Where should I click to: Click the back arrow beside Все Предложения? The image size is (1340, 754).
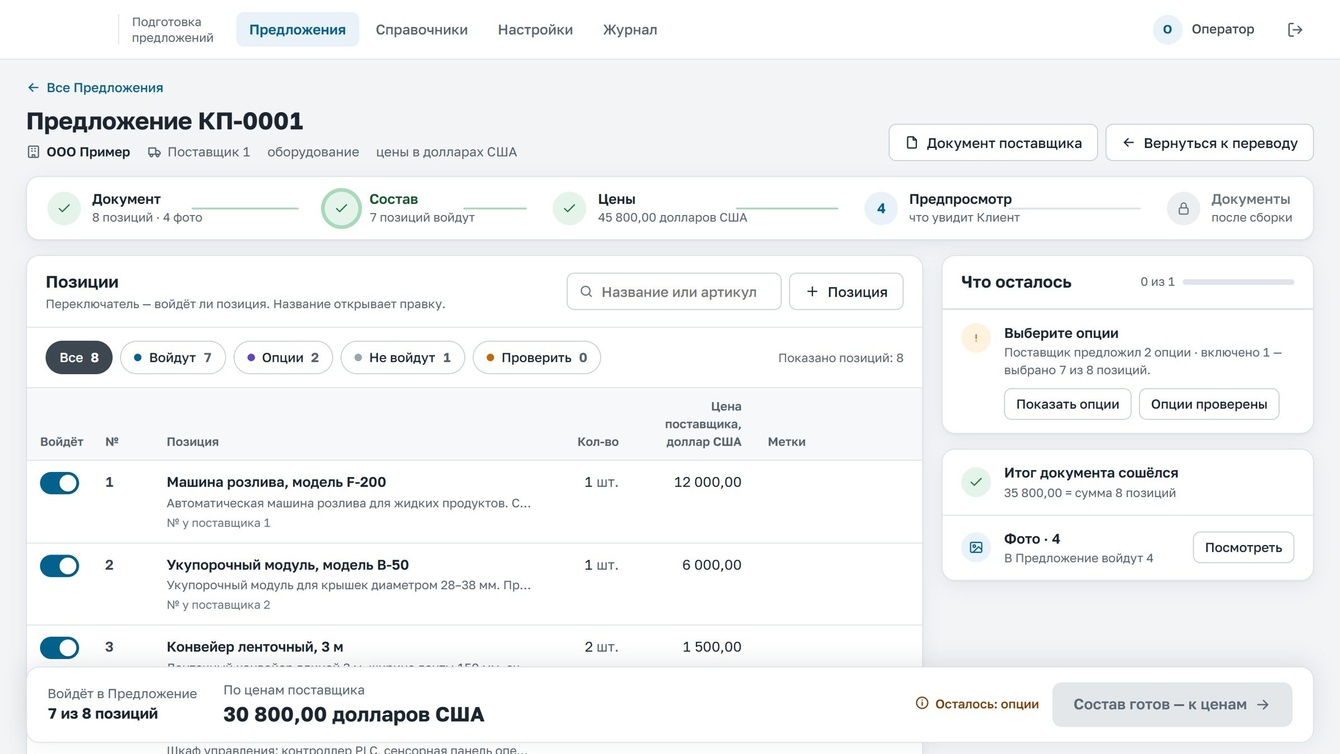click(x=33, y=88)
